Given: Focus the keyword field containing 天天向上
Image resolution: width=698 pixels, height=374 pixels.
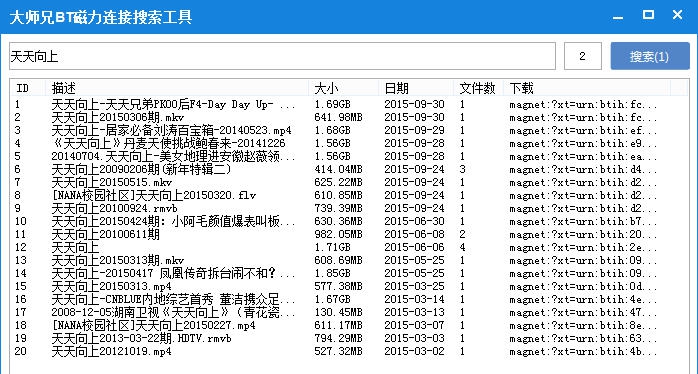Looking at the screenshot, I should coord(282,56).
